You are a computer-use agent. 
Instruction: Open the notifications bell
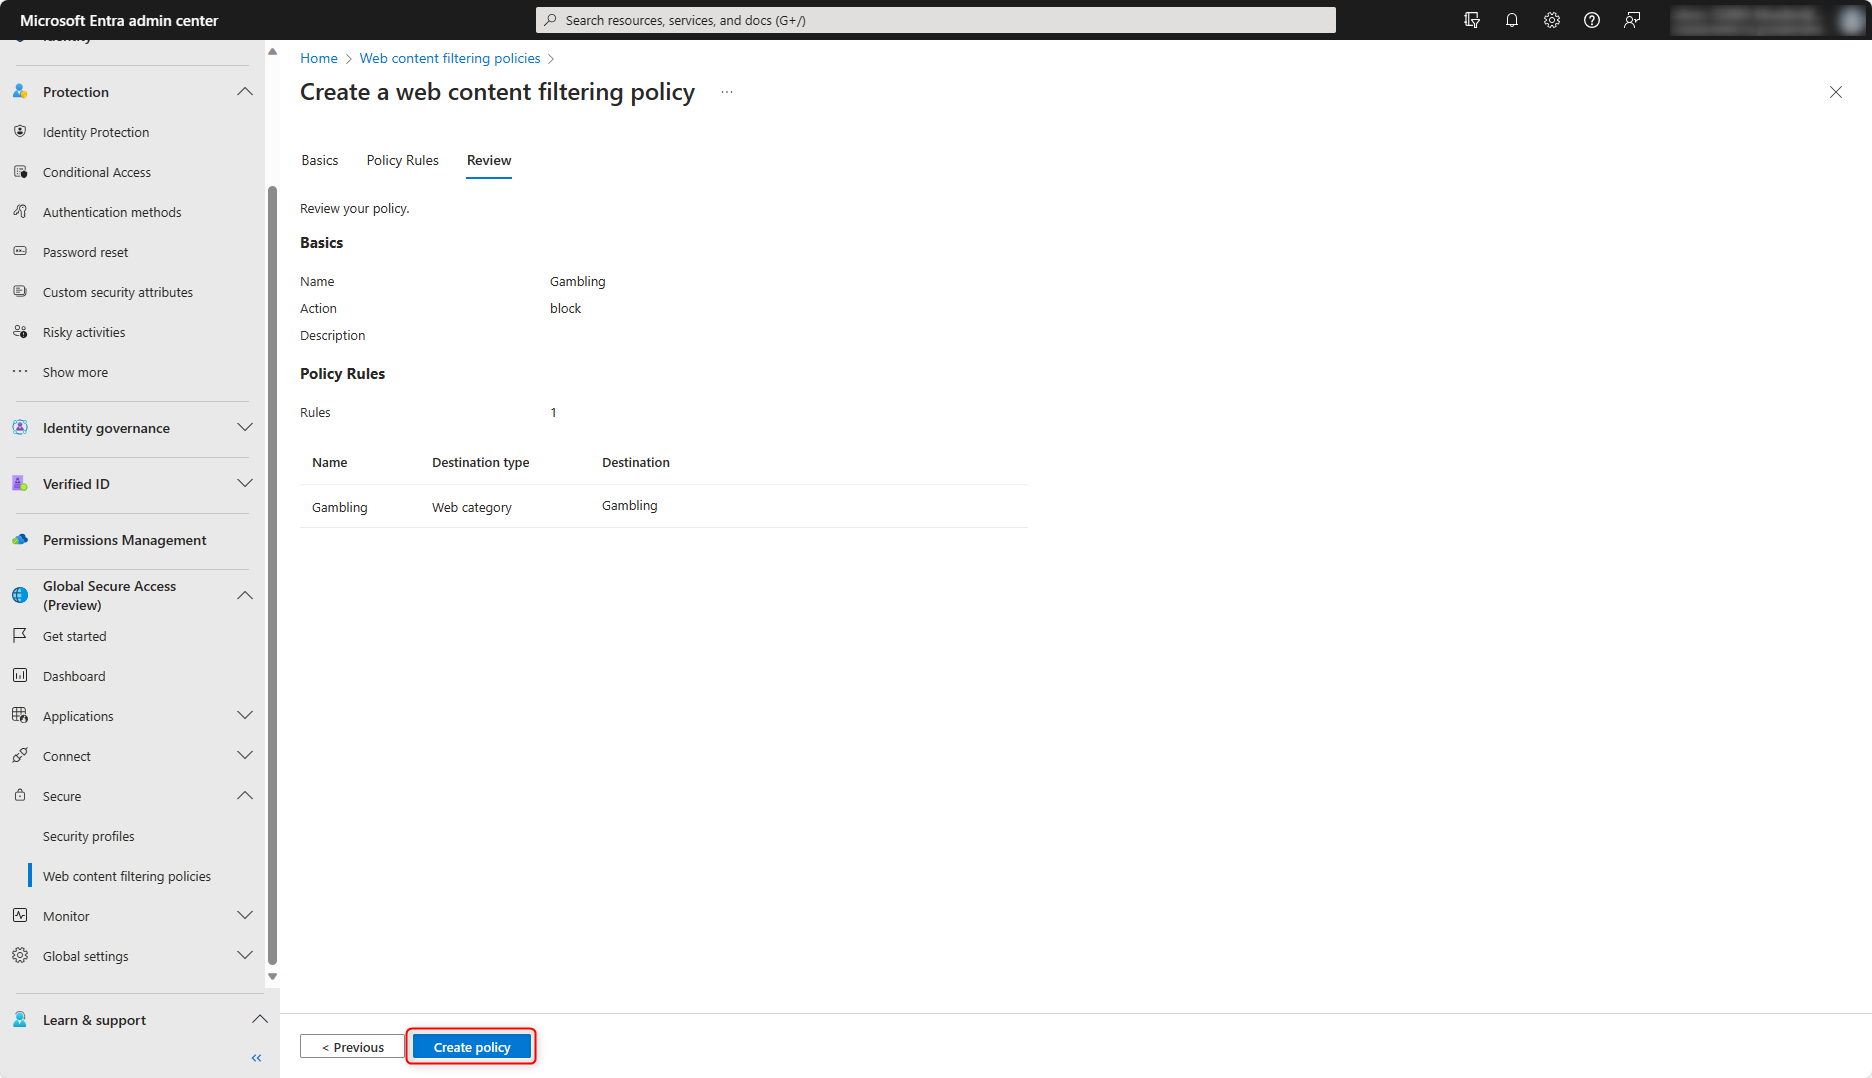1511,19
